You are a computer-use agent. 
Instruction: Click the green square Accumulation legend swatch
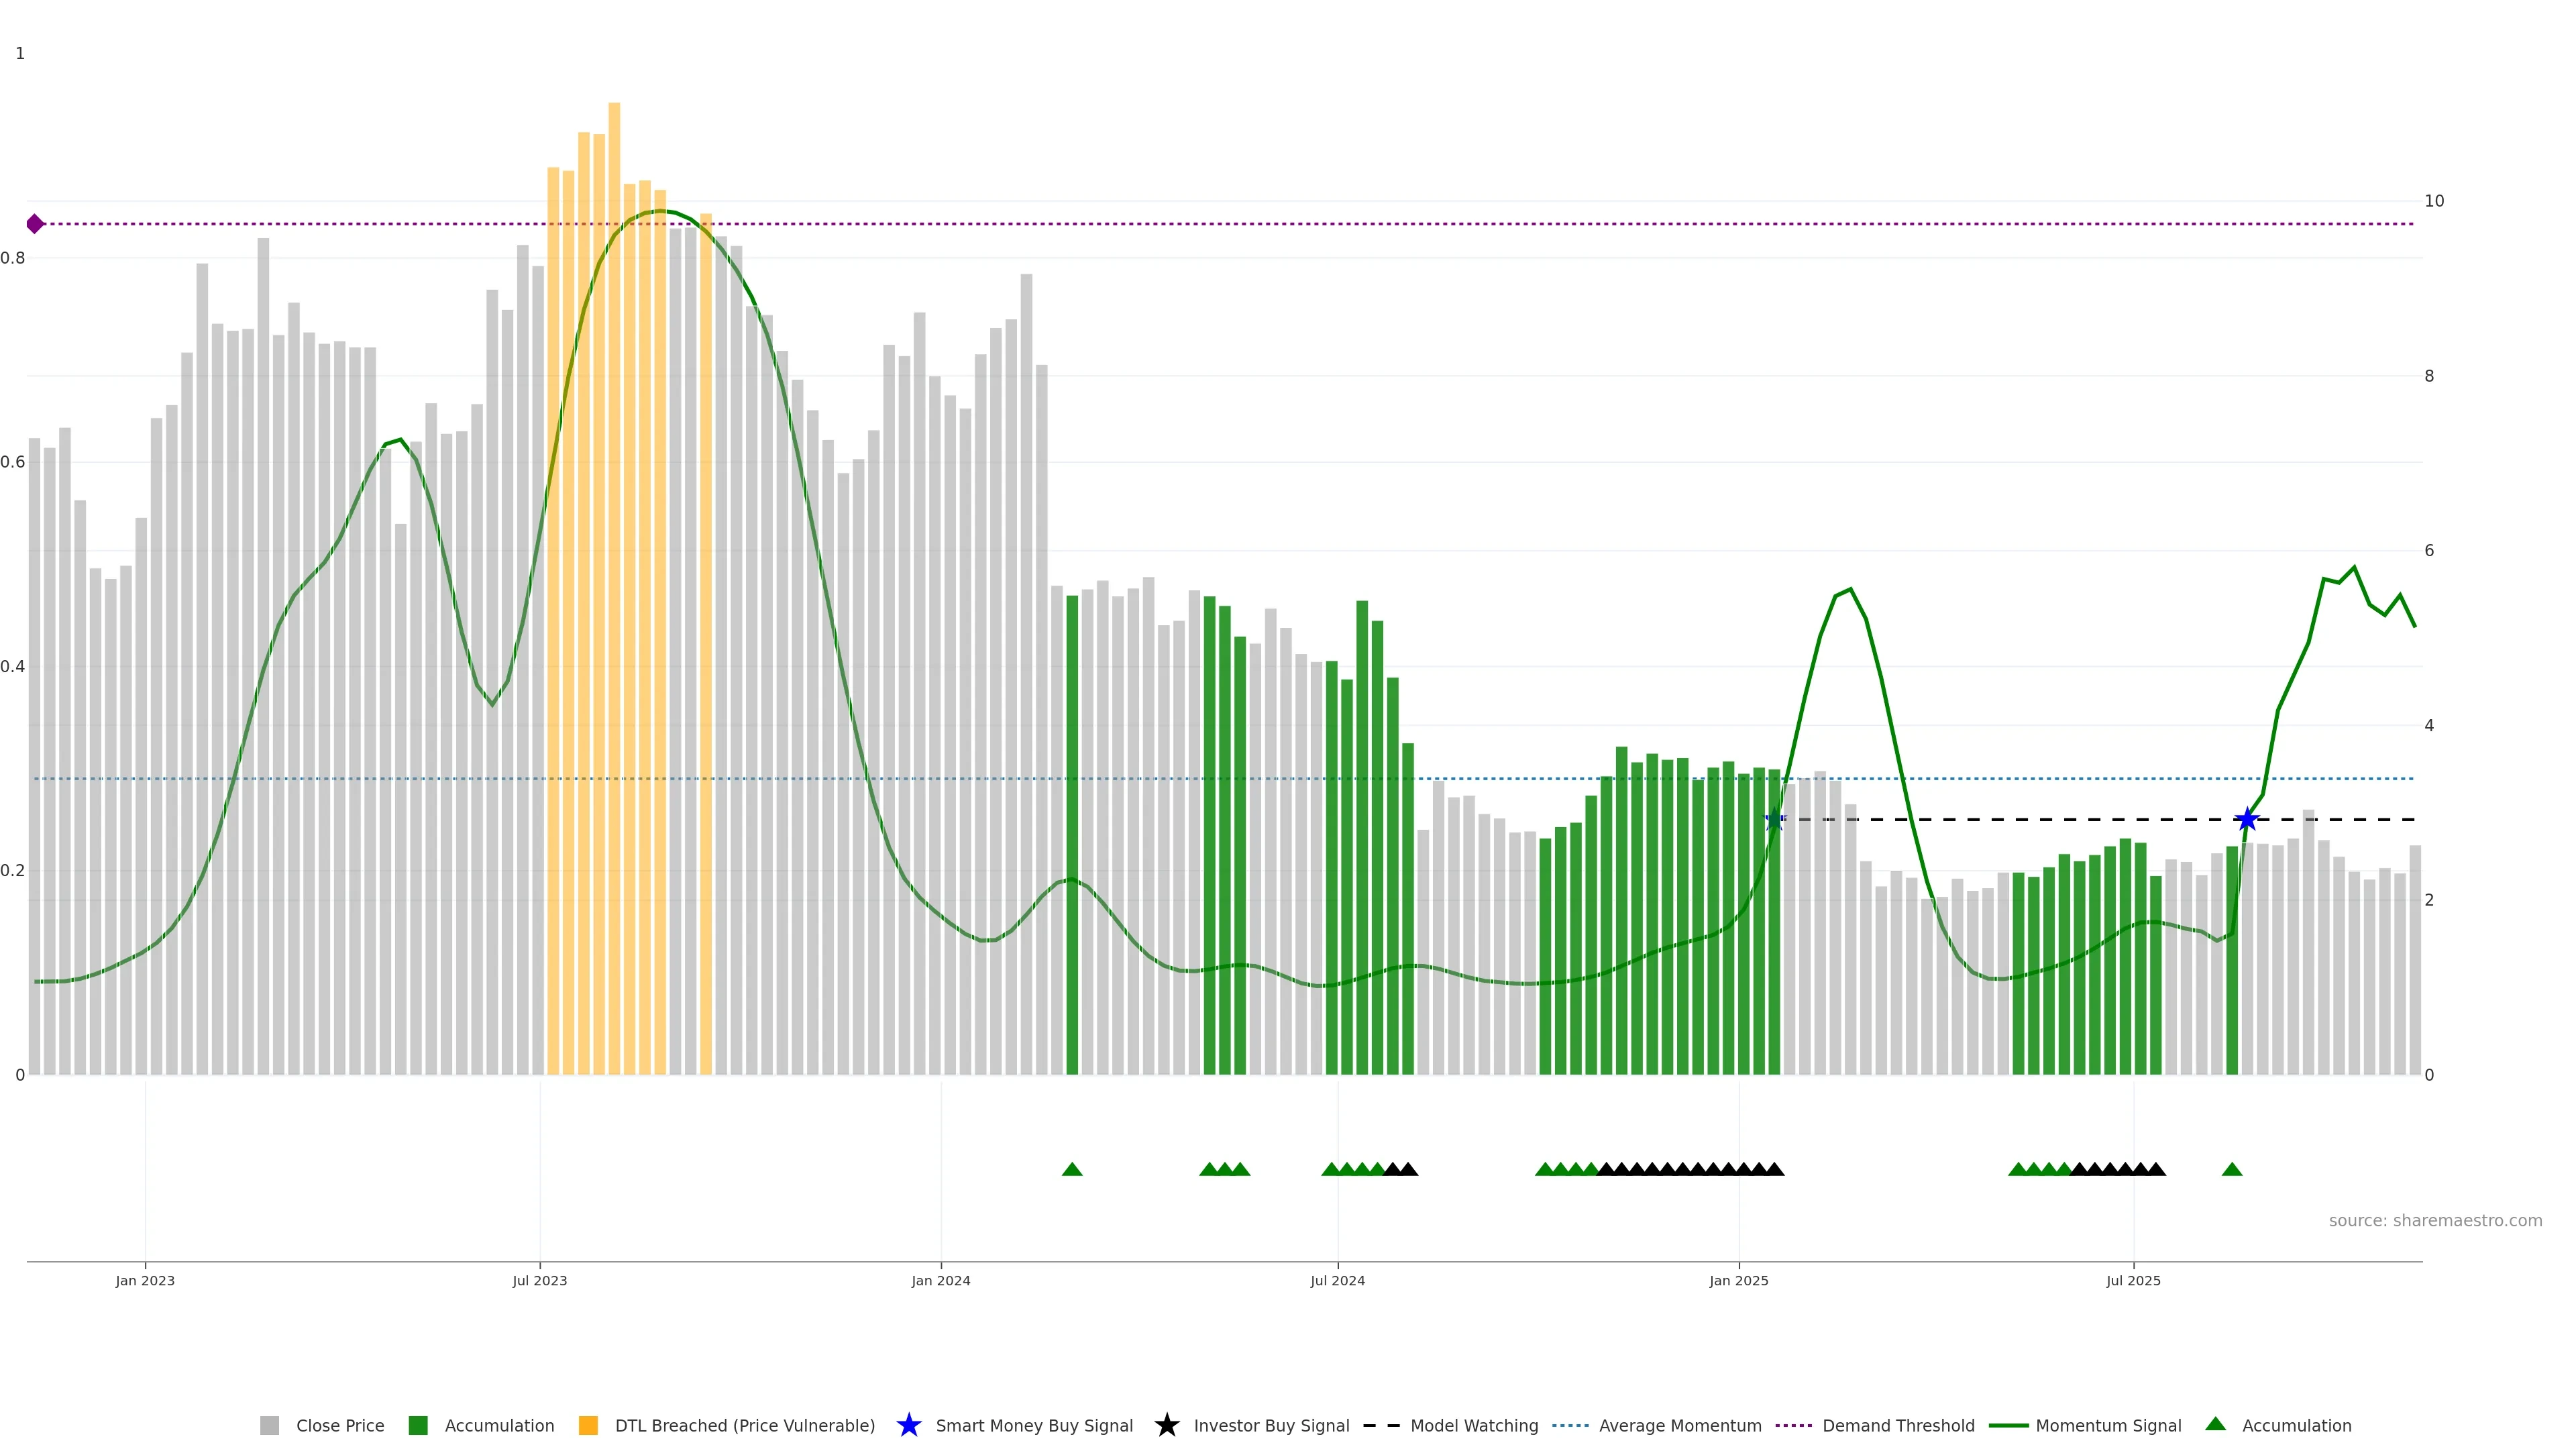[418, 1425]
